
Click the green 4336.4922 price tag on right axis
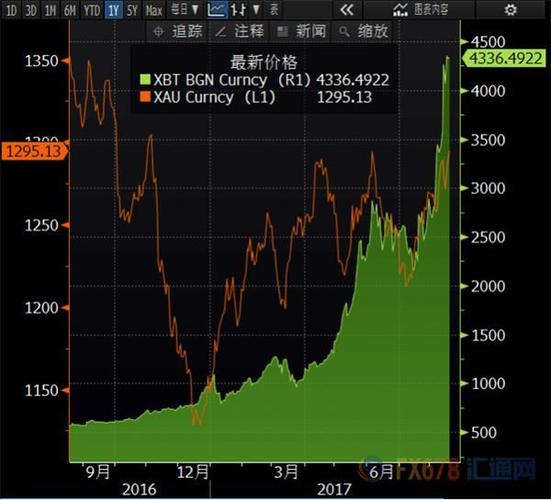tap(504, 58)
